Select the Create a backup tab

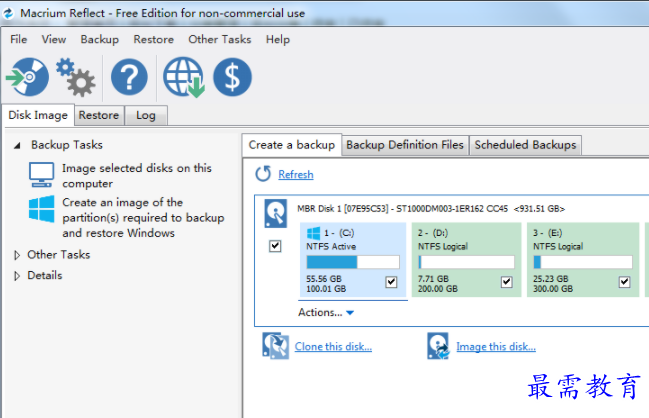[292, 145]
